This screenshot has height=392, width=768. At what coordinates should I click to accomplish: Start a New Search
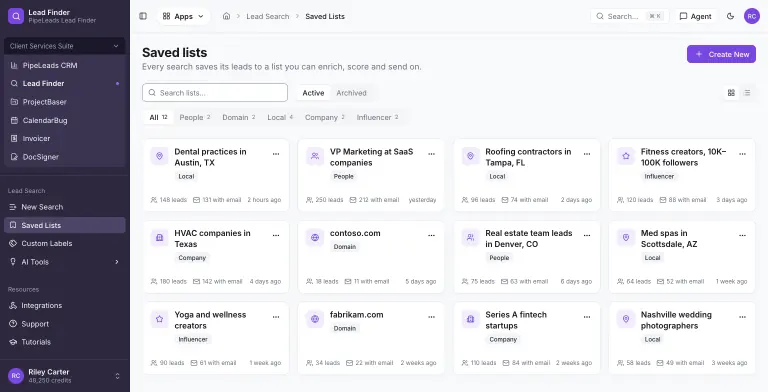point(65,207)
